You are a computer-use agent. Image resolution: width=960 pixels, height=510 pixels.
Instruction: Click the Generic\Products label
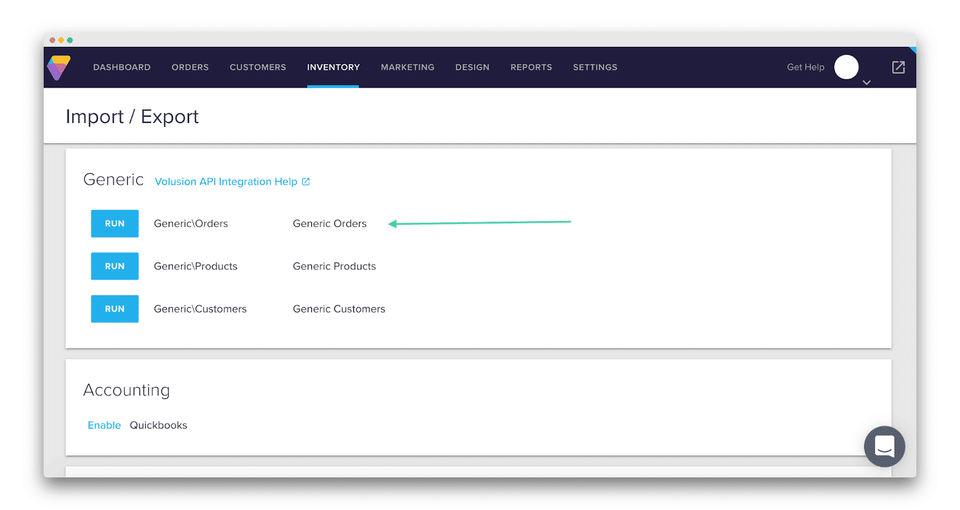tap(195, 266)
